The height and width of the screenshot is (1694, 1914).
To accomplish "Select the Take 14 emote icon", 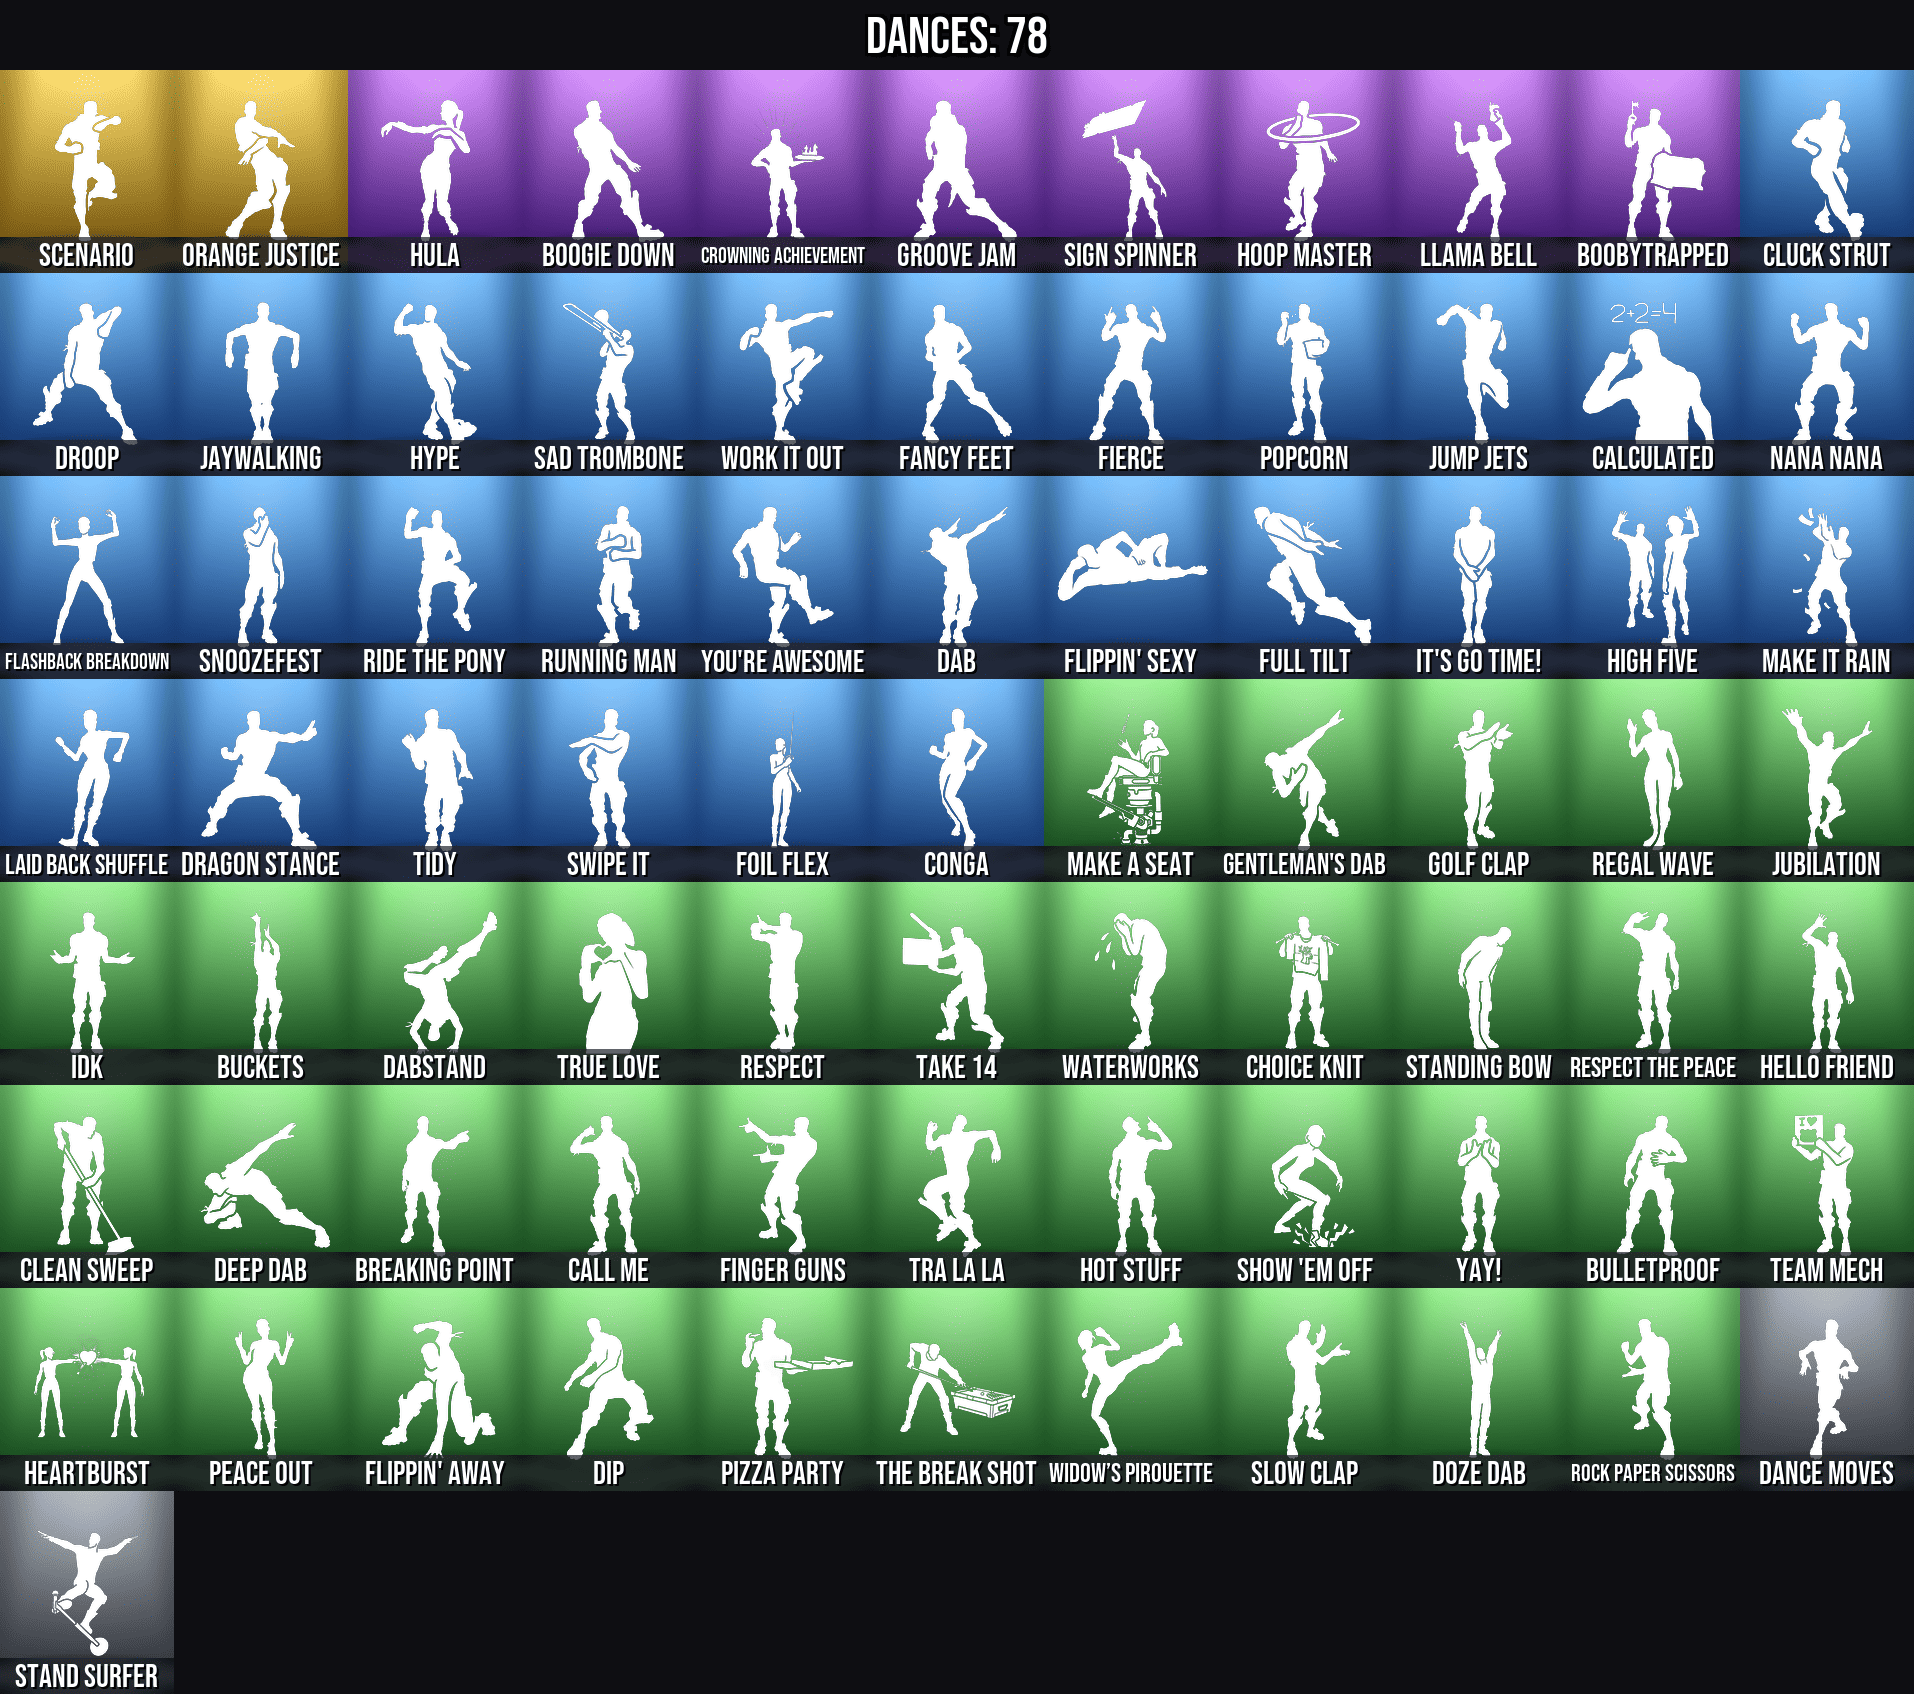I will 957,982.
